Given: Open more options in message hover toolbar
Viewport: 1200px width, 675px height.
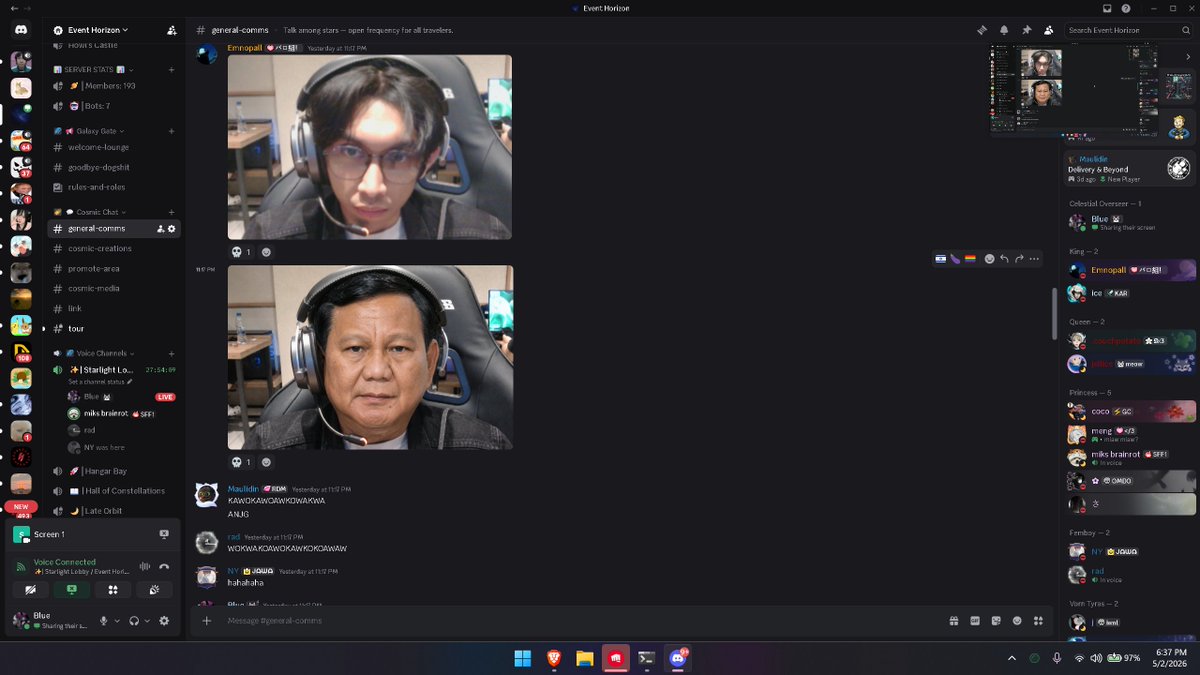Looking at the screenshot, I should (x=1034, y=259).
